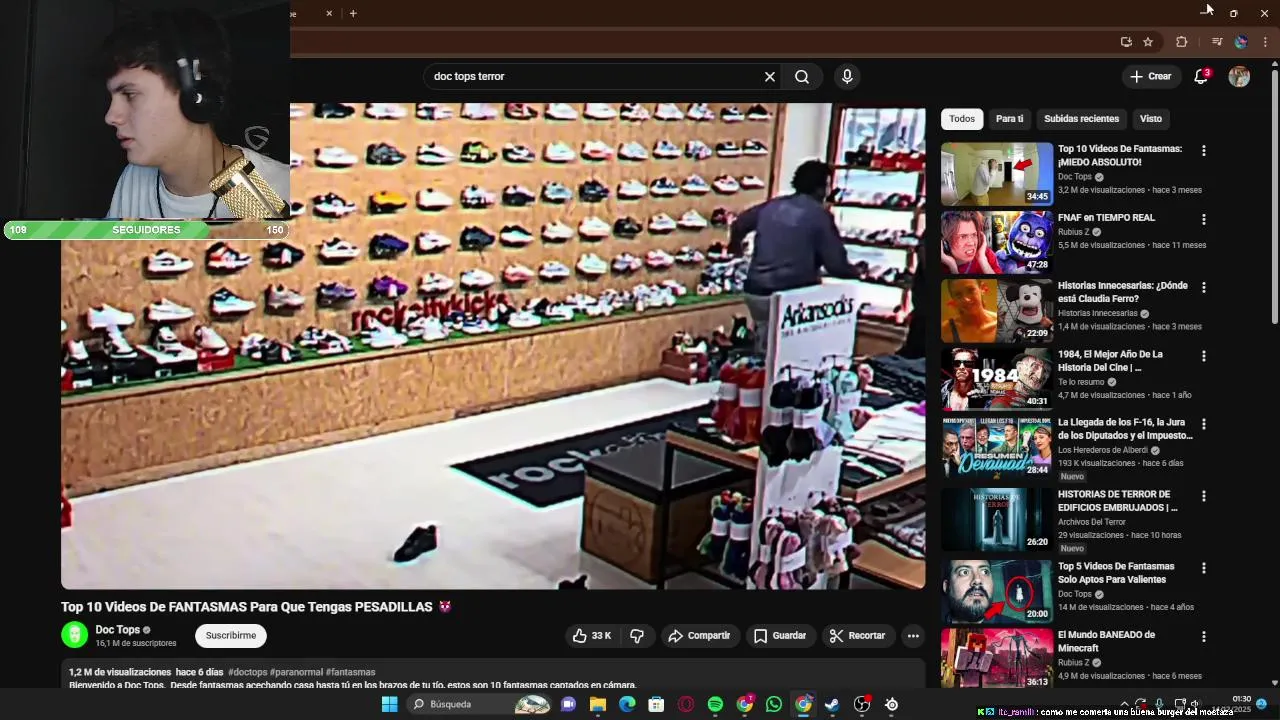1280x720 pixels.
Task: Open options for Top 5 Videos De Fantasmas
Action: [1204, 568]
